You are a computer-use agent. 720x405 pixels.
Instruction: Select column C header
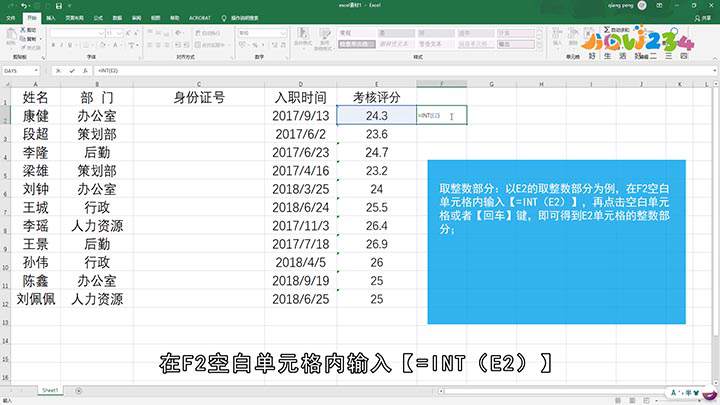pos(199,84)
